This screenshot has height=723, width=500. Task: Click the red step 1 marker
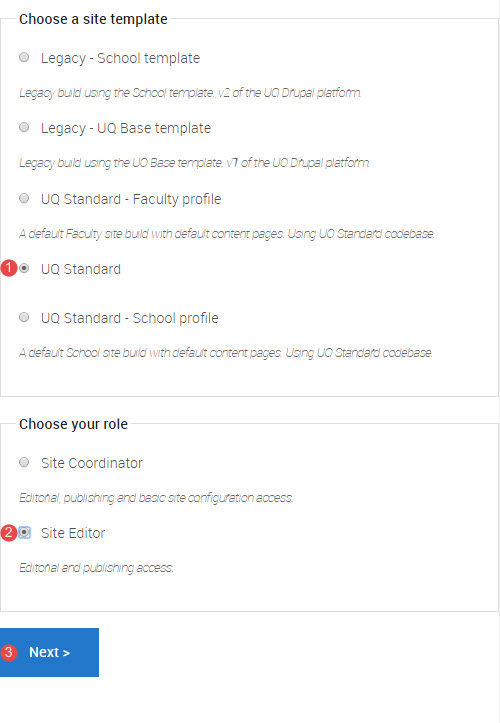(x=9, y=268)
